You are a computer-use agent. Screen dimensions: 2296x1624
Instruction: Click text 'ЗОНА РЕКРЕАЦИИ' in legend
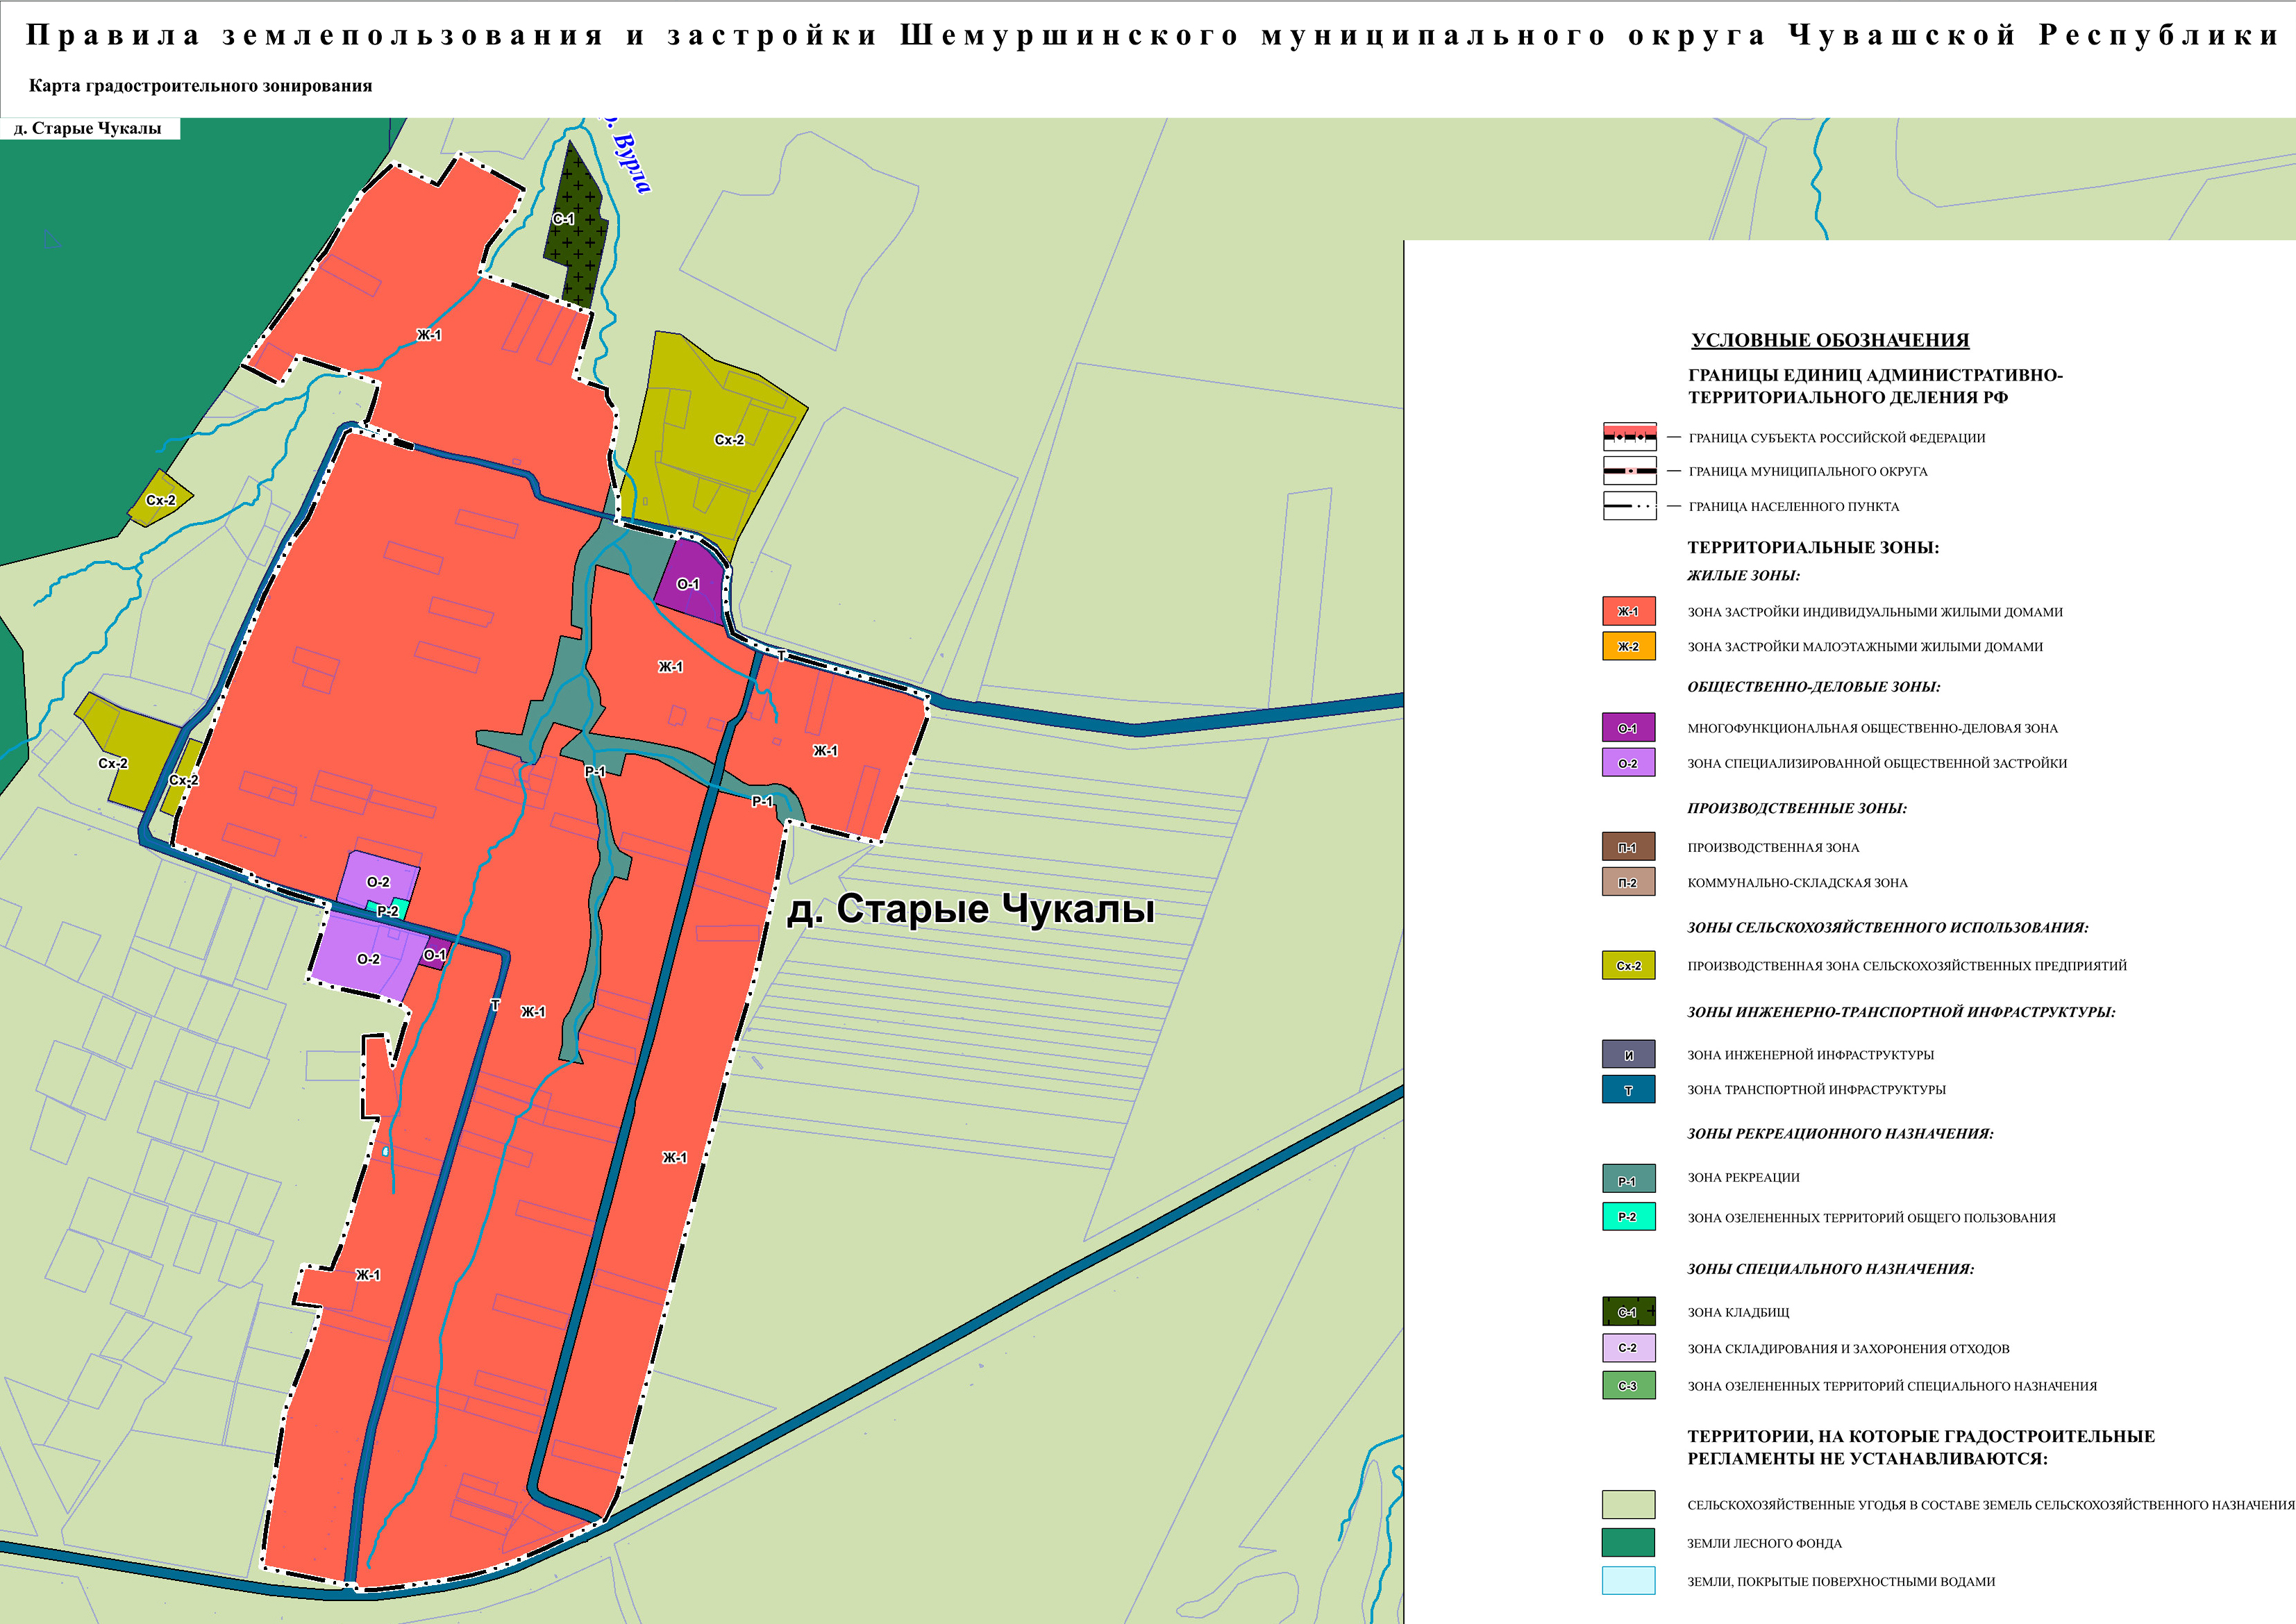(x=1744, y=1177)
